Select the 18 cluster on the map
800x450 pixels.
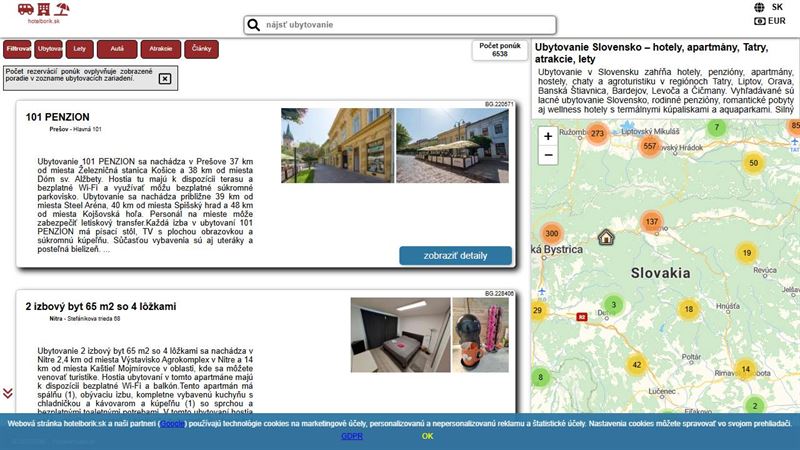click(688, 309)
